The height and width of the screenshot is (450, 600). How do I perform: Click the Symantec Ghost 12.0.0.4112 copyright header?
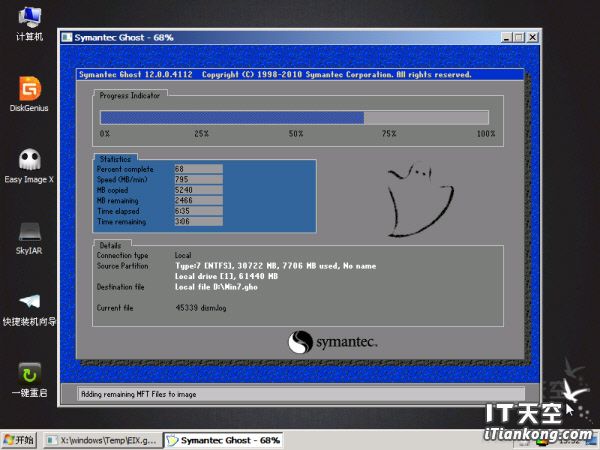275,75
